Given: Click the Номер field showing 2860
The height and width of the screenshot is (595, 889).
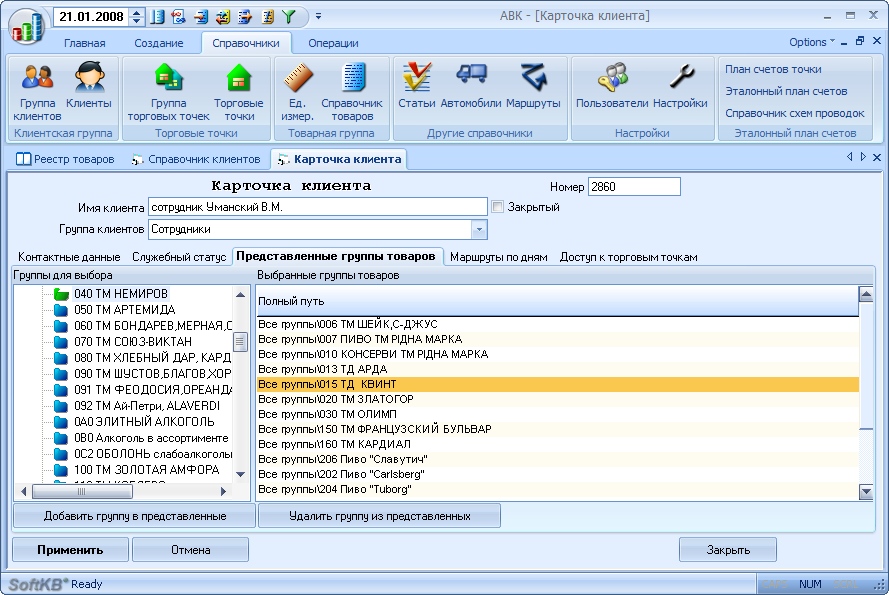Looking at the screenshot, I should pos(634,187).
